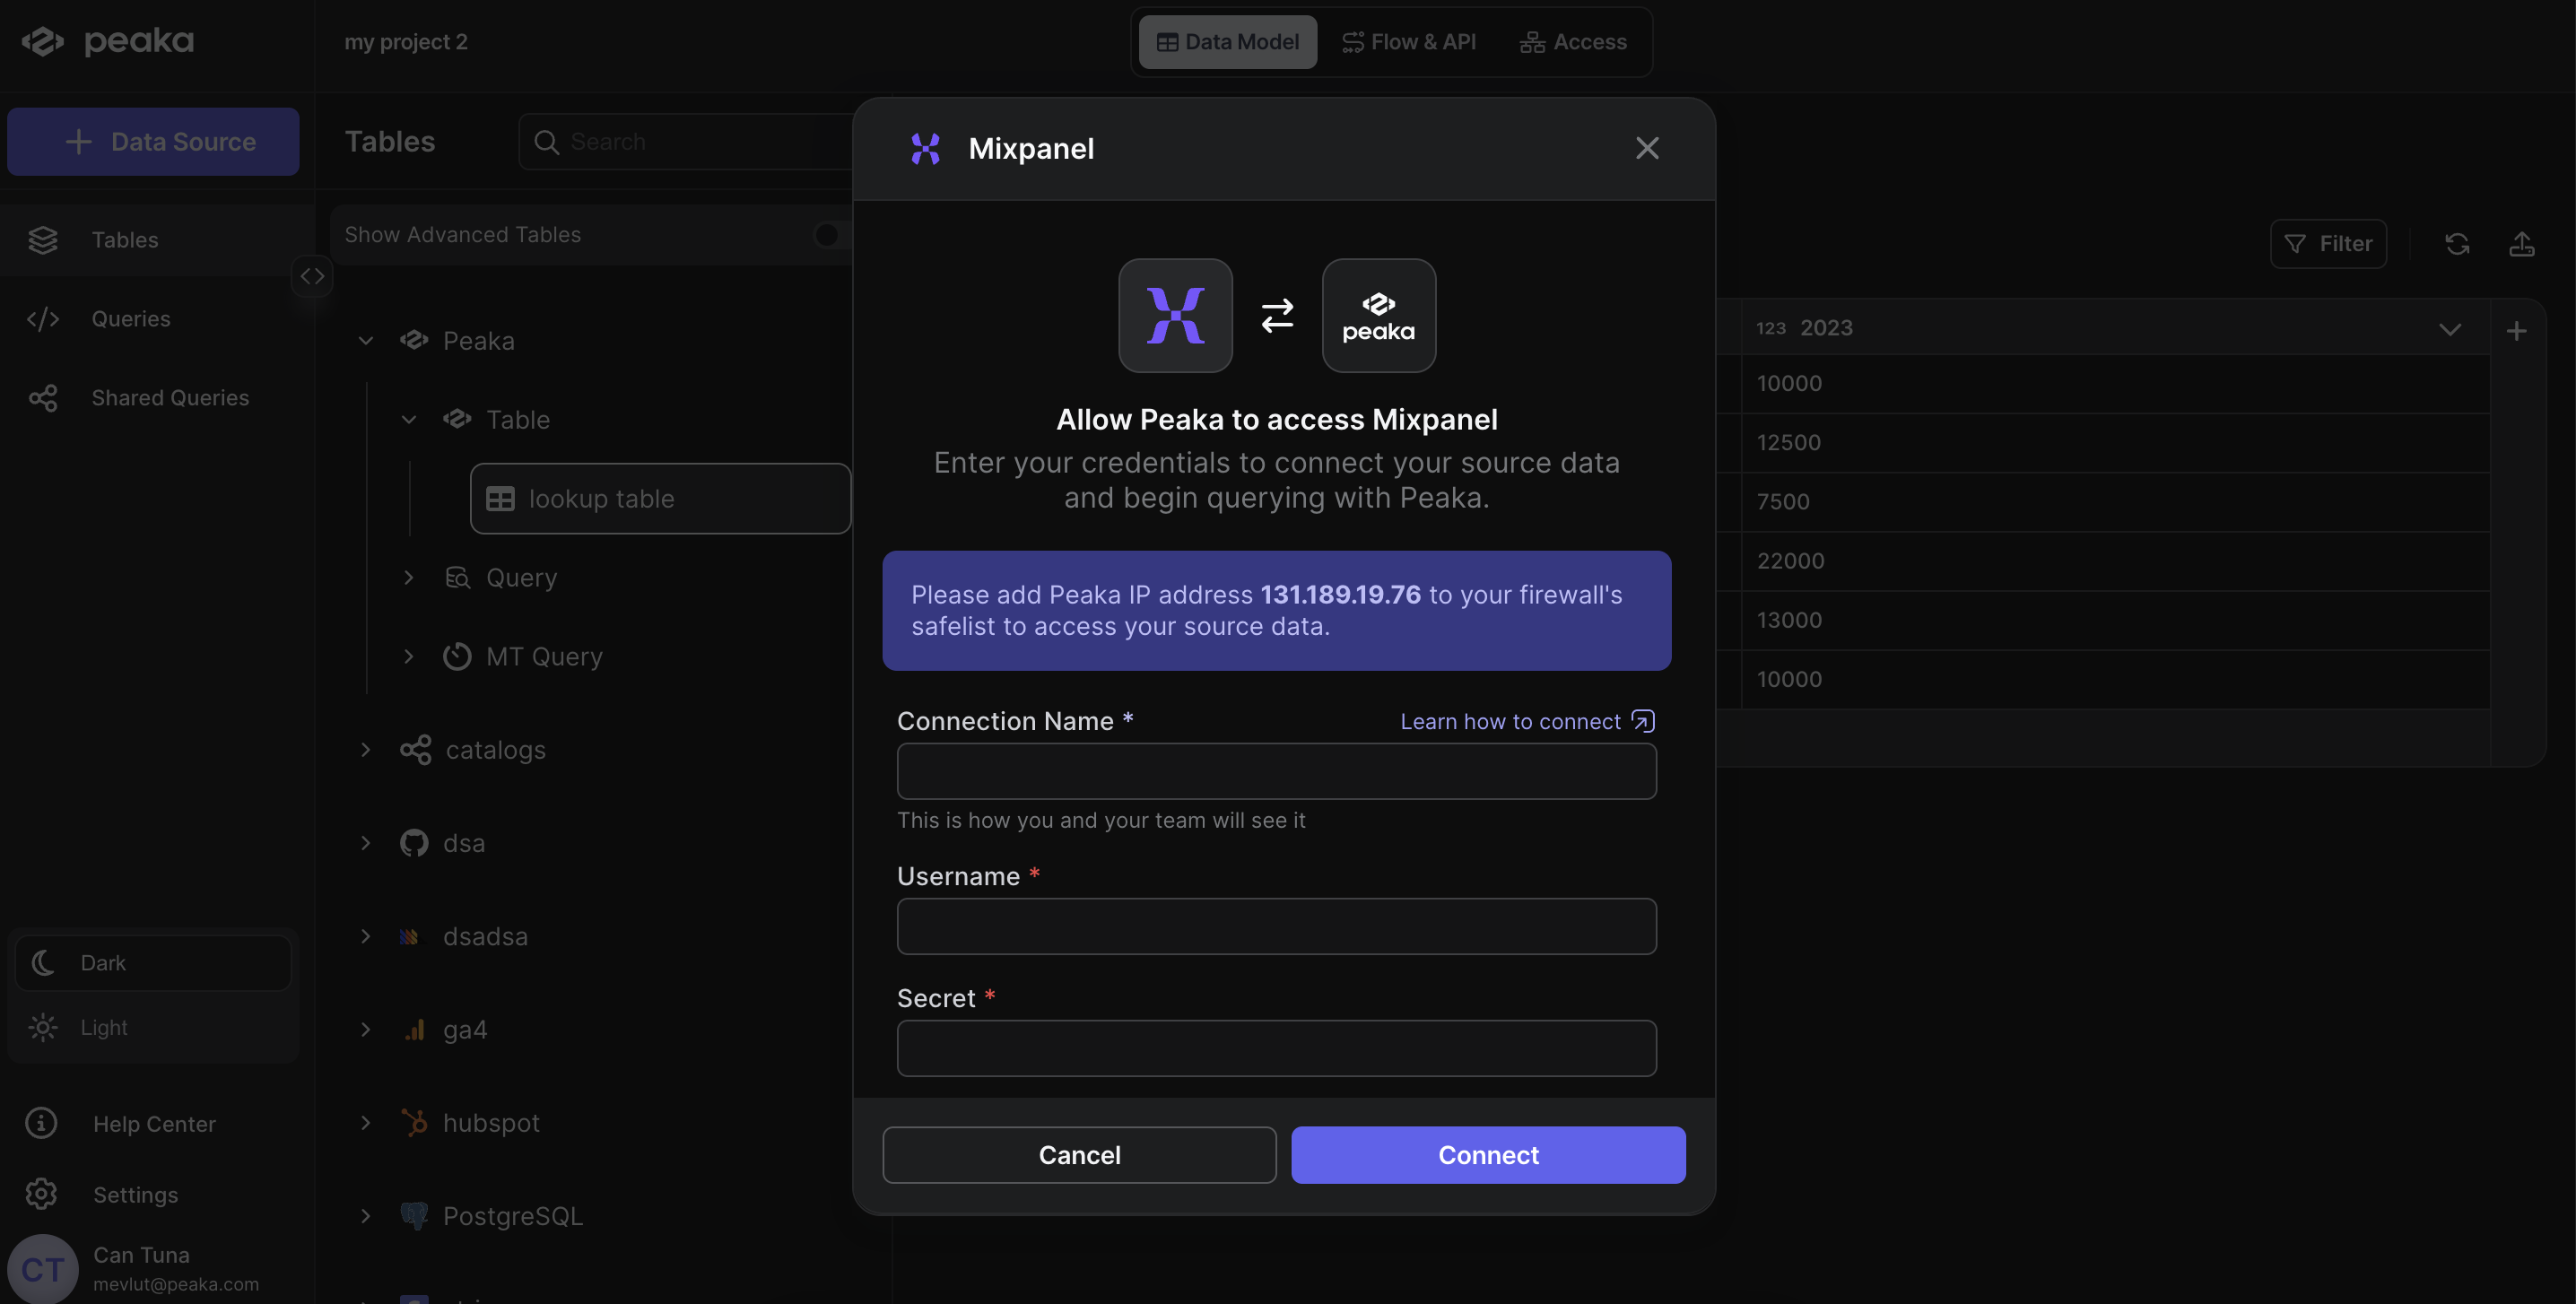Click the refresh data icon
The image size is (2576, 1304).
pos(2457,244)
